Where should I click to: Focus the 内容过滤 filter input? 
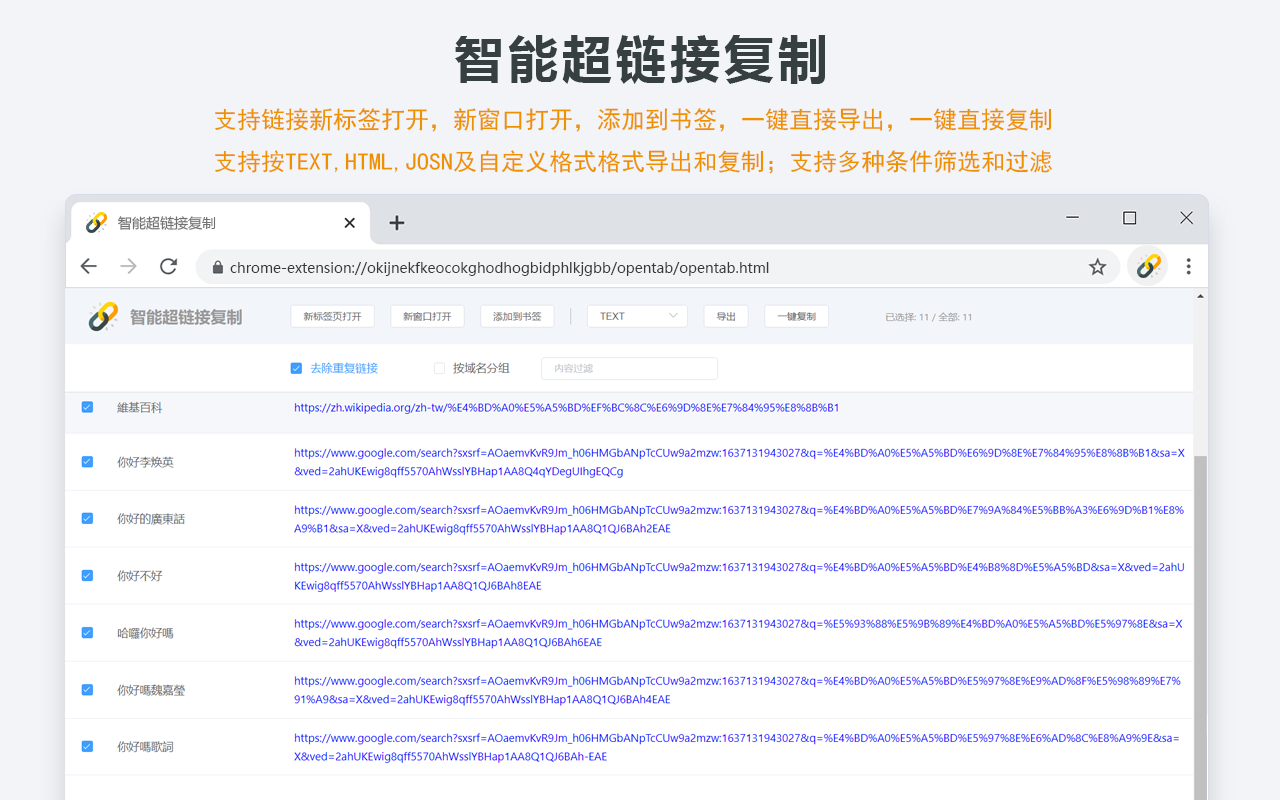tap(629, 368)
